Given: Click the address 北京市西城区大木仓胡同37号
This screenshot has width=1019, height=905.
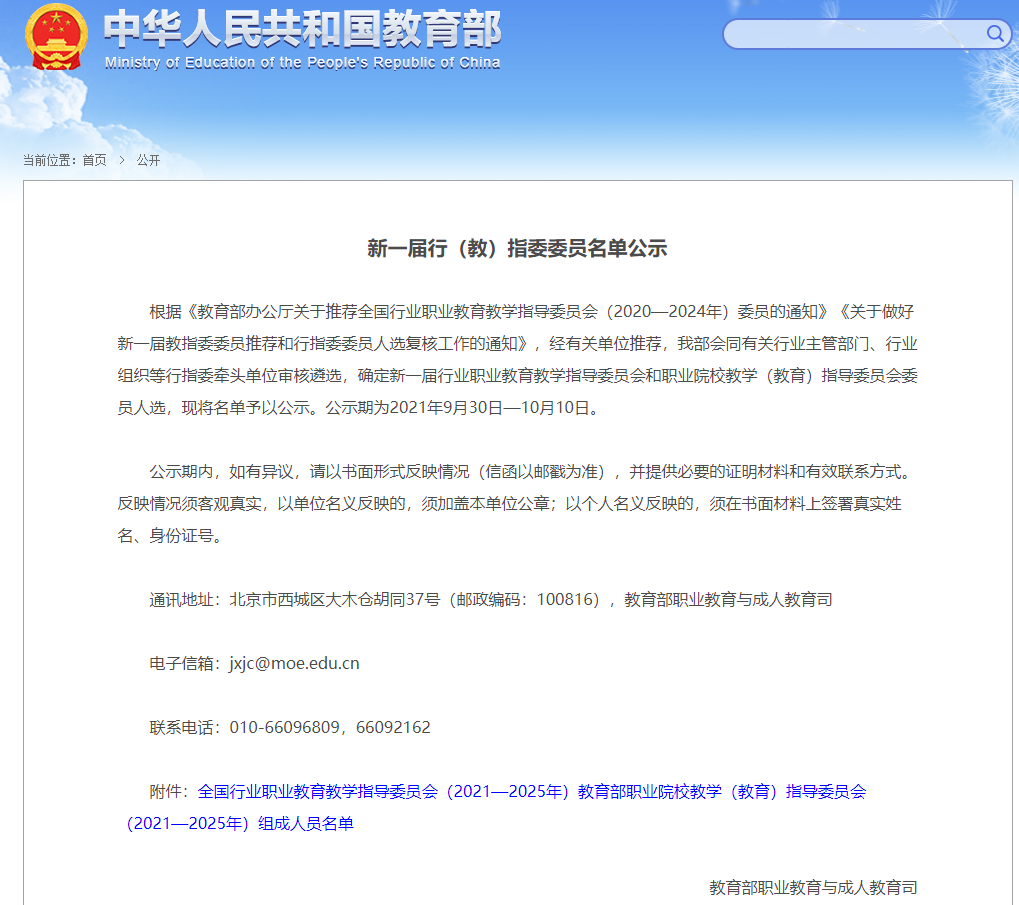Looking at the screenshot, I should coord(335,599).
